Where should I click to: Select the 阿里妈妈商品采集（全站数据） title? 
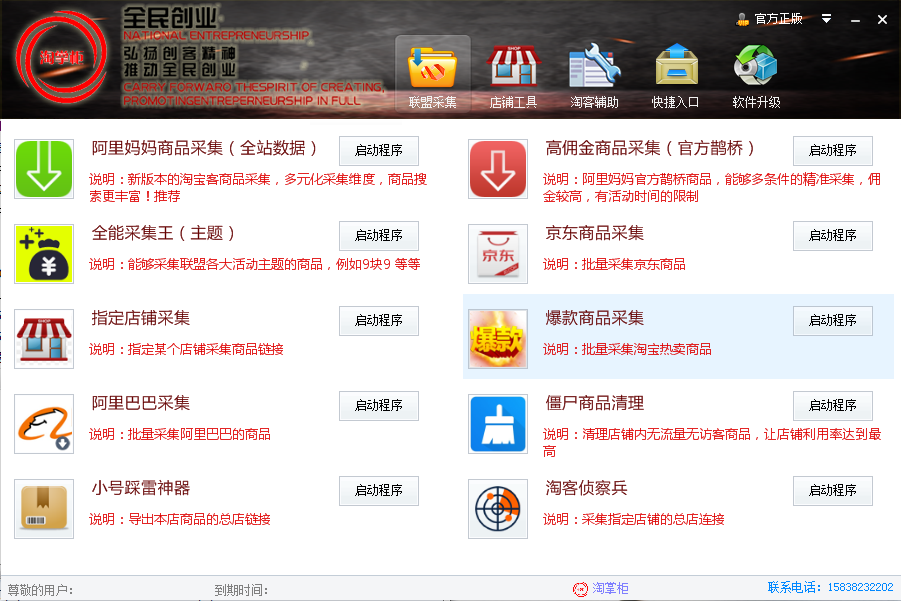(x=205, y=148)
